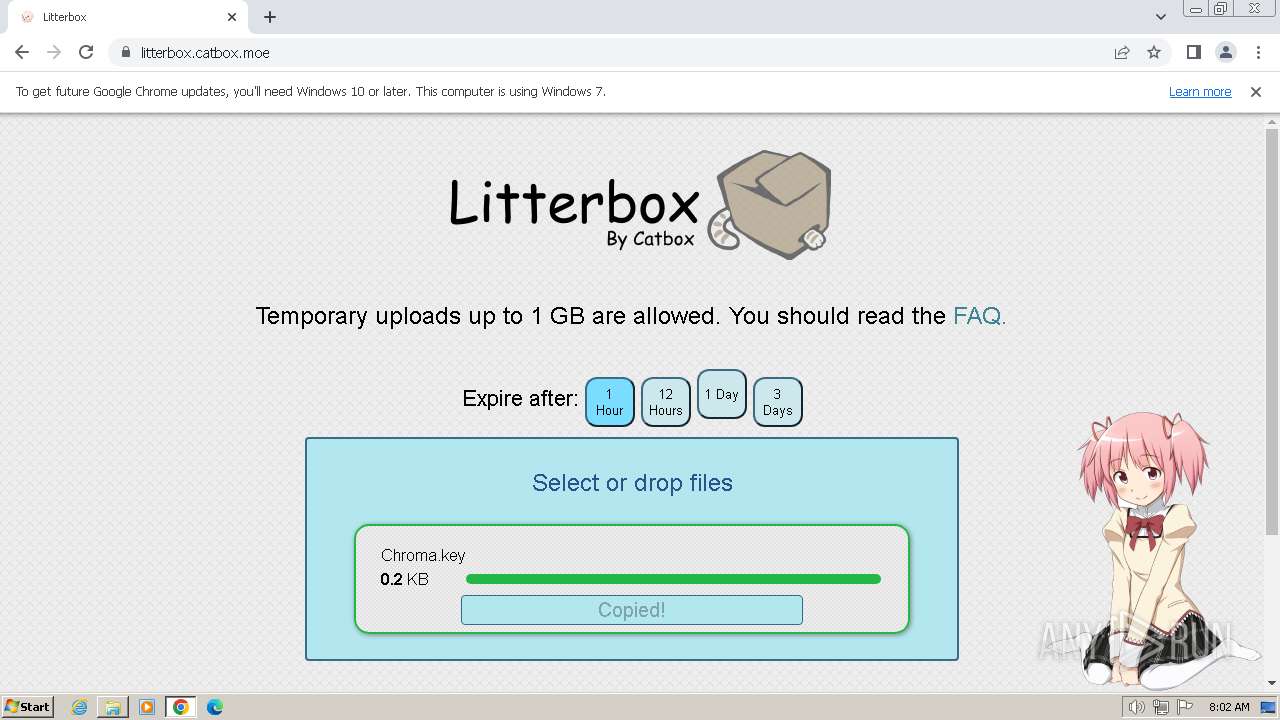The image size is (1280, 720).
Task: Toggle the browser side panel icon
Action: click(x=1193, y=52)
